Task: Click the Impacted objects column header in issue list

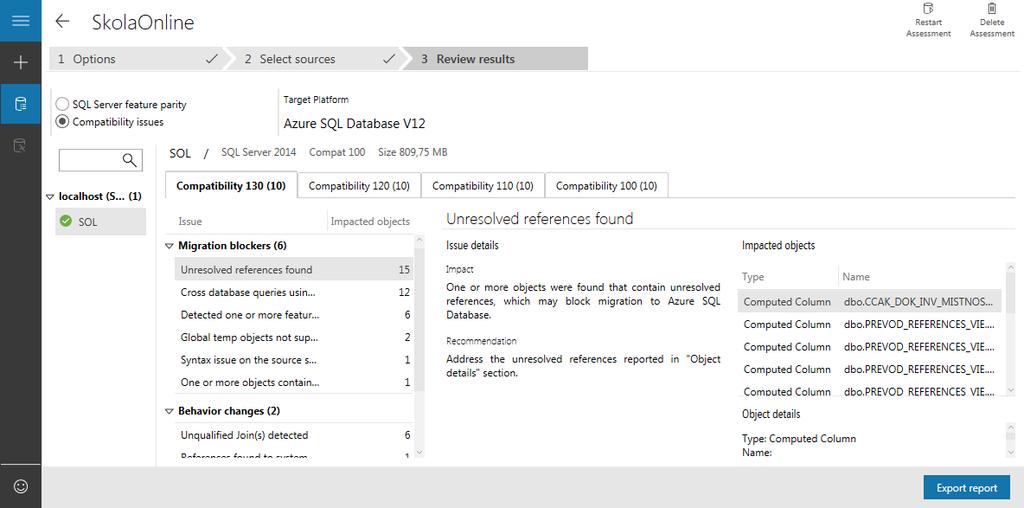Action: tap(370, 221)
